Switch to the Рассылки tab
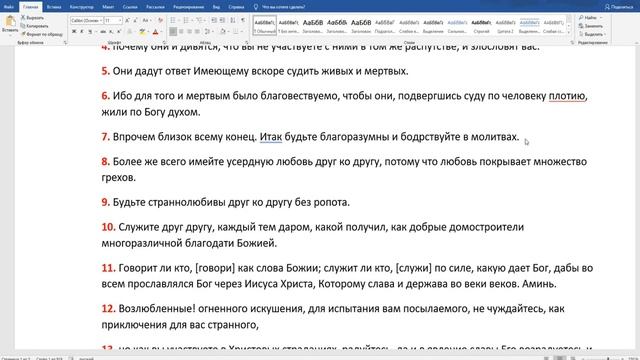The width and height of the screenshot is (640, 360). click(155, 7)
